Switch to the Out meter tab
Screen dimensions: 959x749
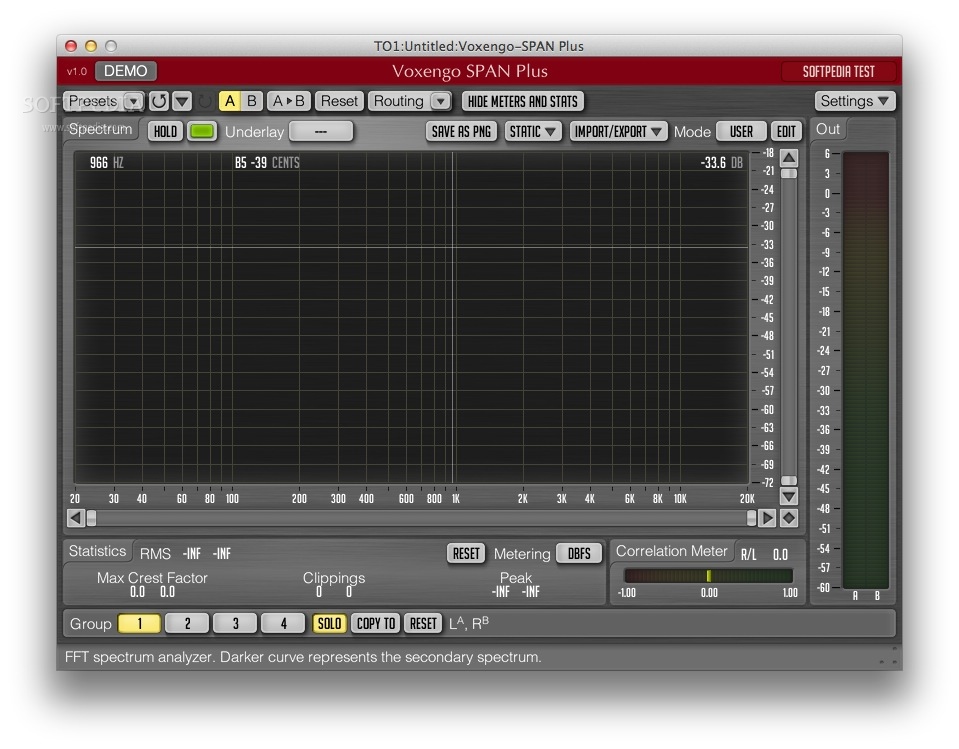(x=828, y=129)
